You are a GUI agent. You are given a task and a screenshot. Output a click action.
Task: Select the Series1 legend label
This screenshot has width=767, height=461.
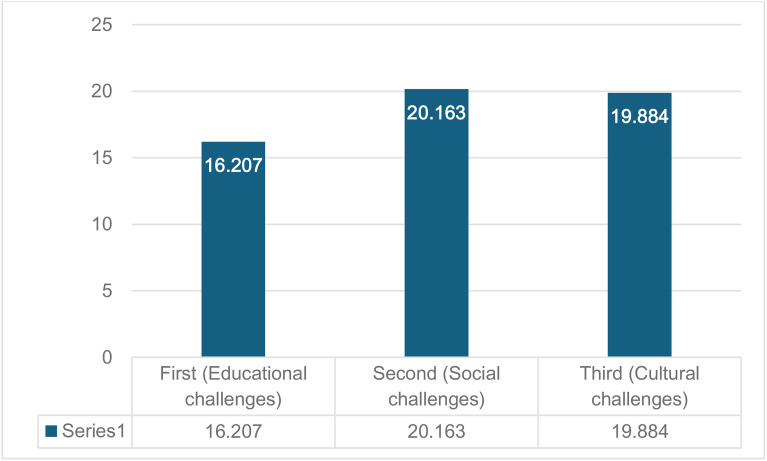point(93,431)
